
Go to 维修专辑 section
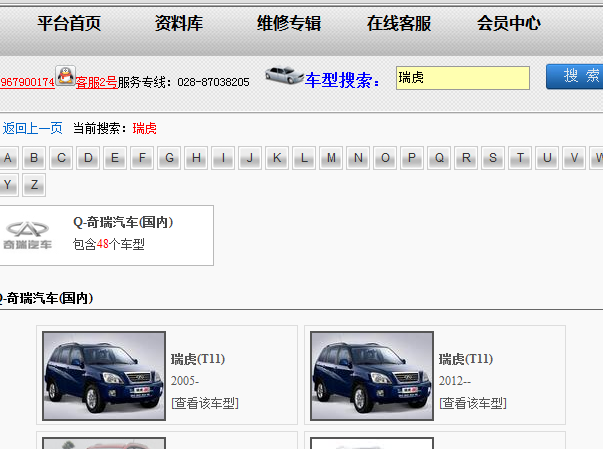coord(289,23)
